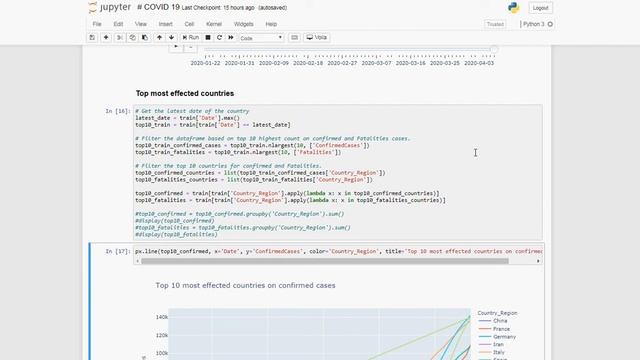Click the horizontal scrollbar of cell In [17]
640x360 pixels.
pos(325,261)
